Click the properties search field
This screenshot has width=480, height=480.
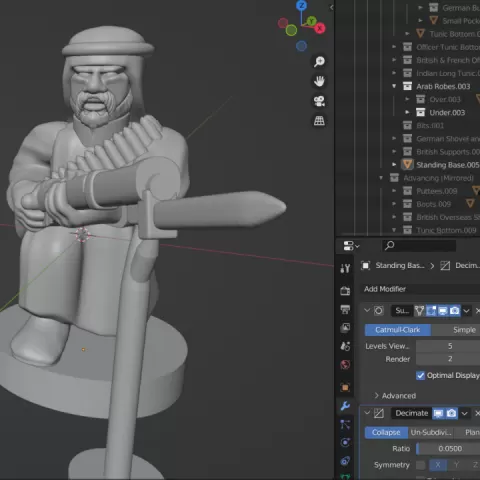click(419, 246)
